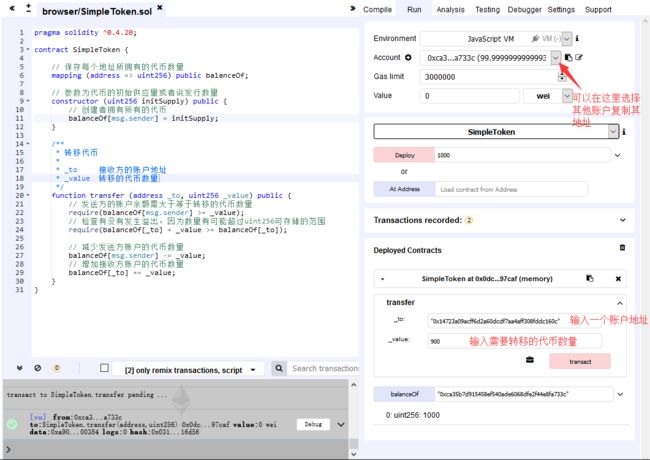Screen dimensions: 650x460
Task: Click the Deploy parameter field with 1000
Action: 522,155
